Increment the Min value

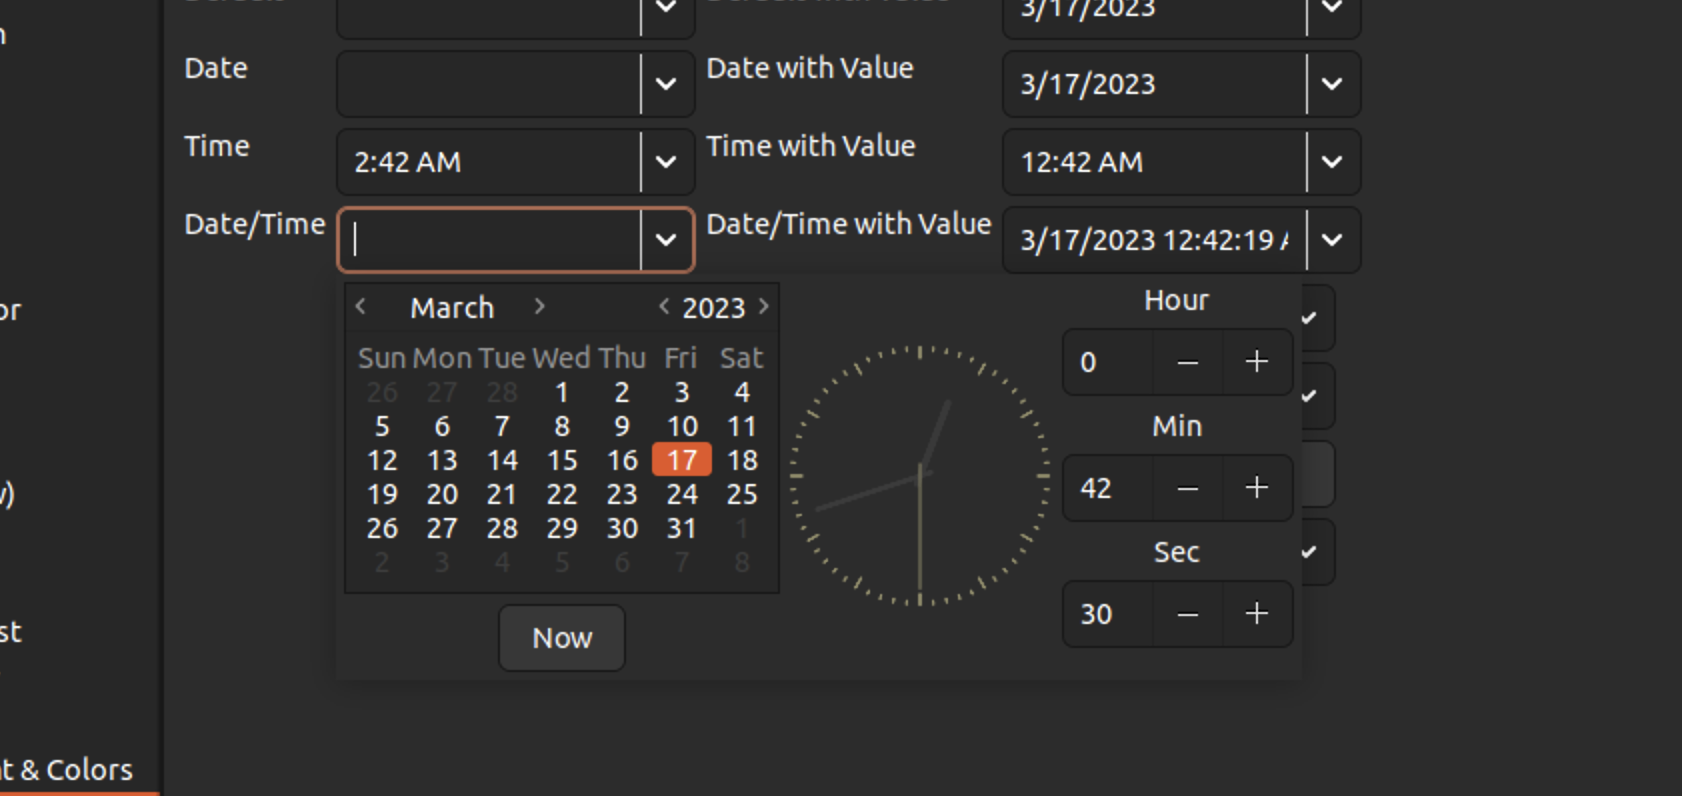[x=1256, y=489]
